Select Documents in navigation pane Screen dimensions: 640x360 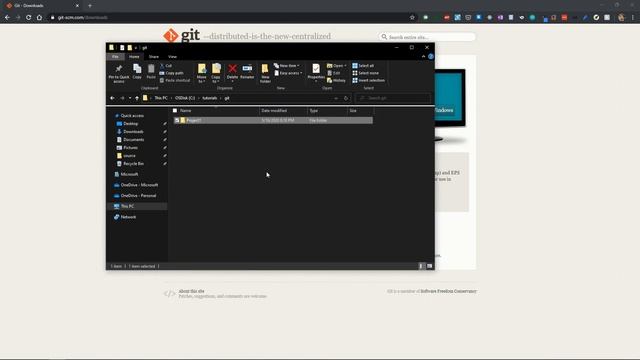click(x=133, y=140)
